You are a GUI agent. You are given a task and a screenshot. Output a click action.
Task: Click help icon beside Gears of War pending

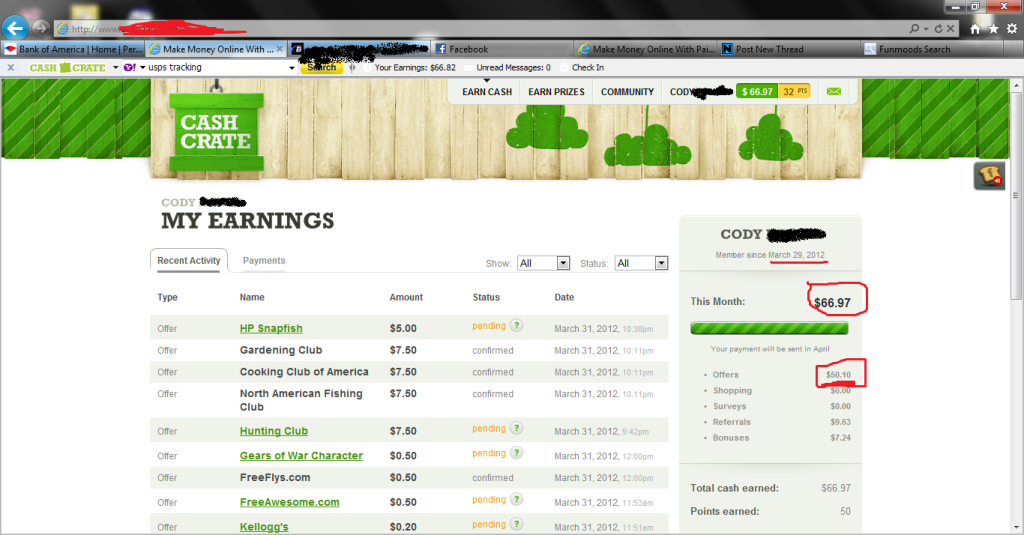pyautogui.click(x=517, y=453)
